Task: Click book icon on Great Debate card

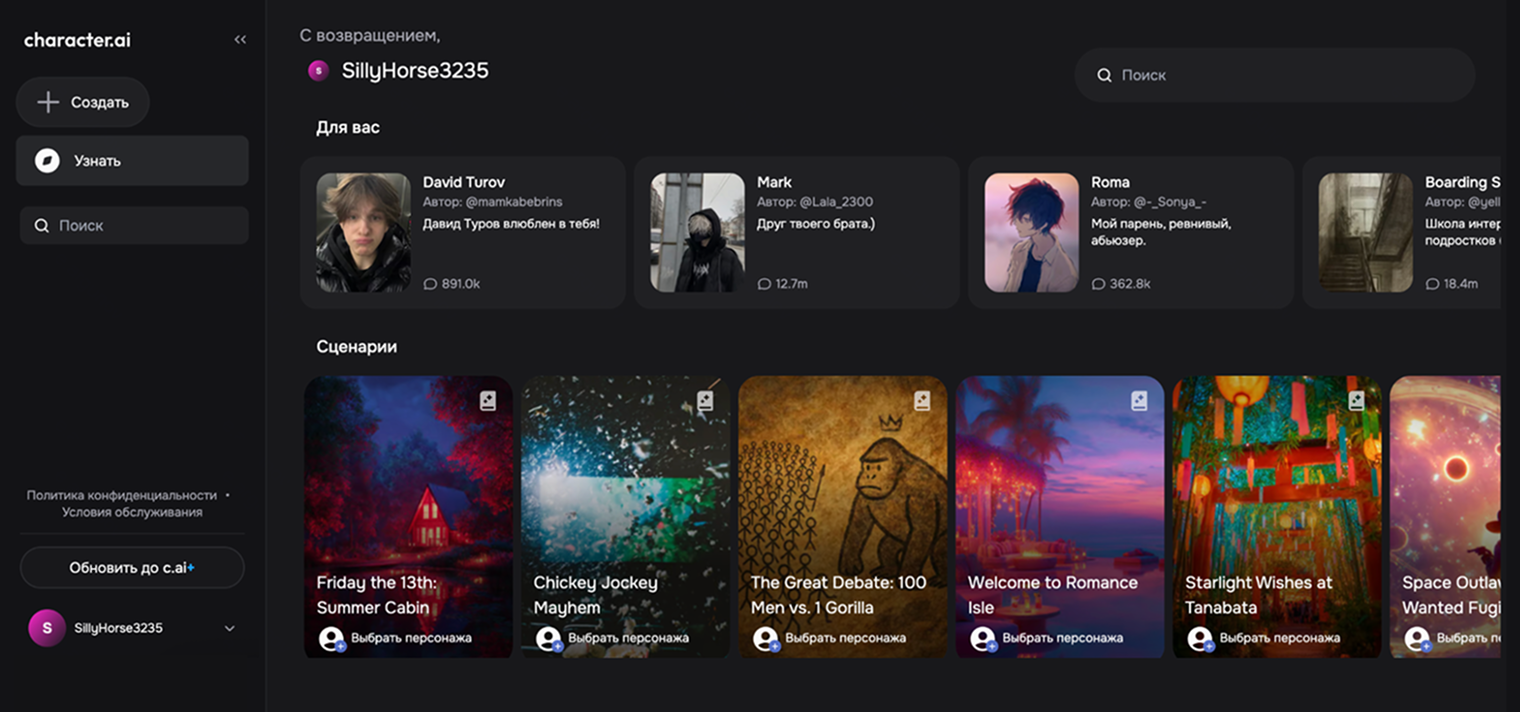Action: [x=921, y=401]
